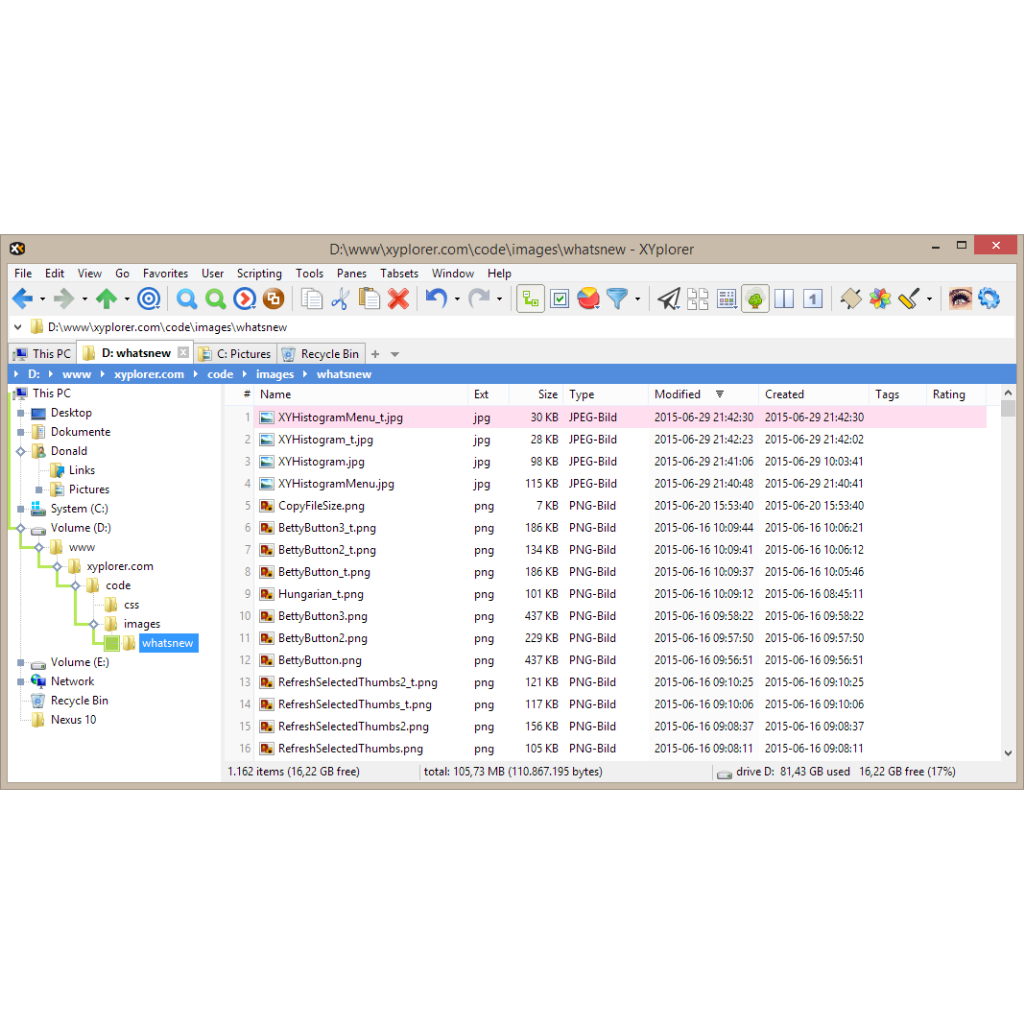Switch to the Recycle Bin tab
This screenshot has height=1024, width=1024.
pos(321,353)
